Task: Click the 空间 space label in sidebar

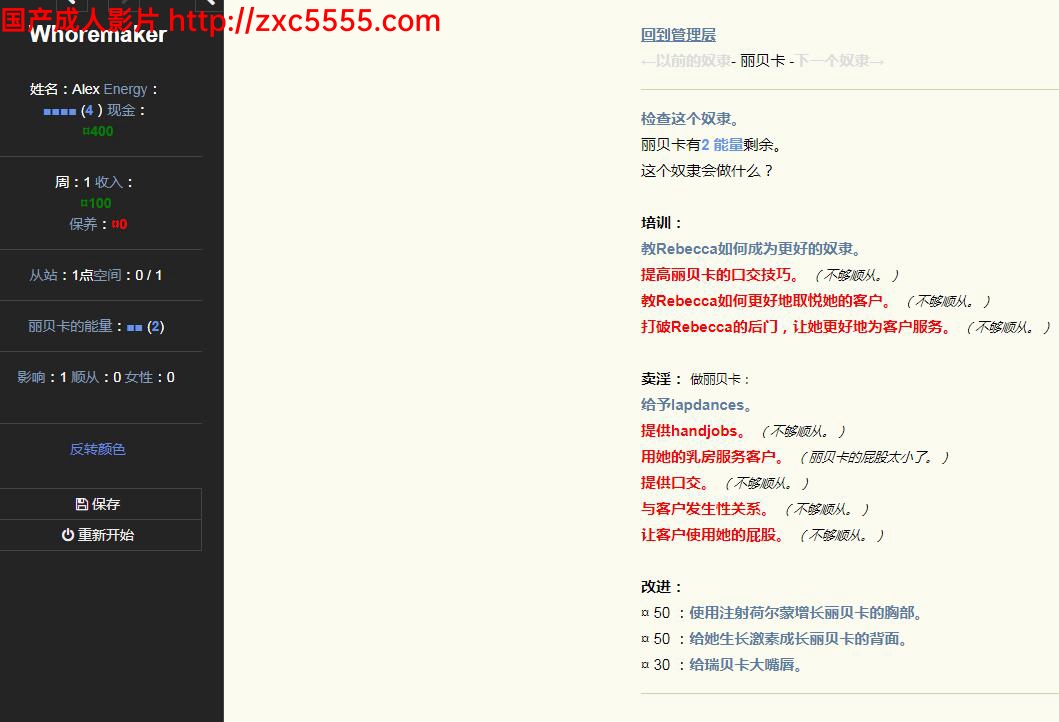Action: point(107,275)
